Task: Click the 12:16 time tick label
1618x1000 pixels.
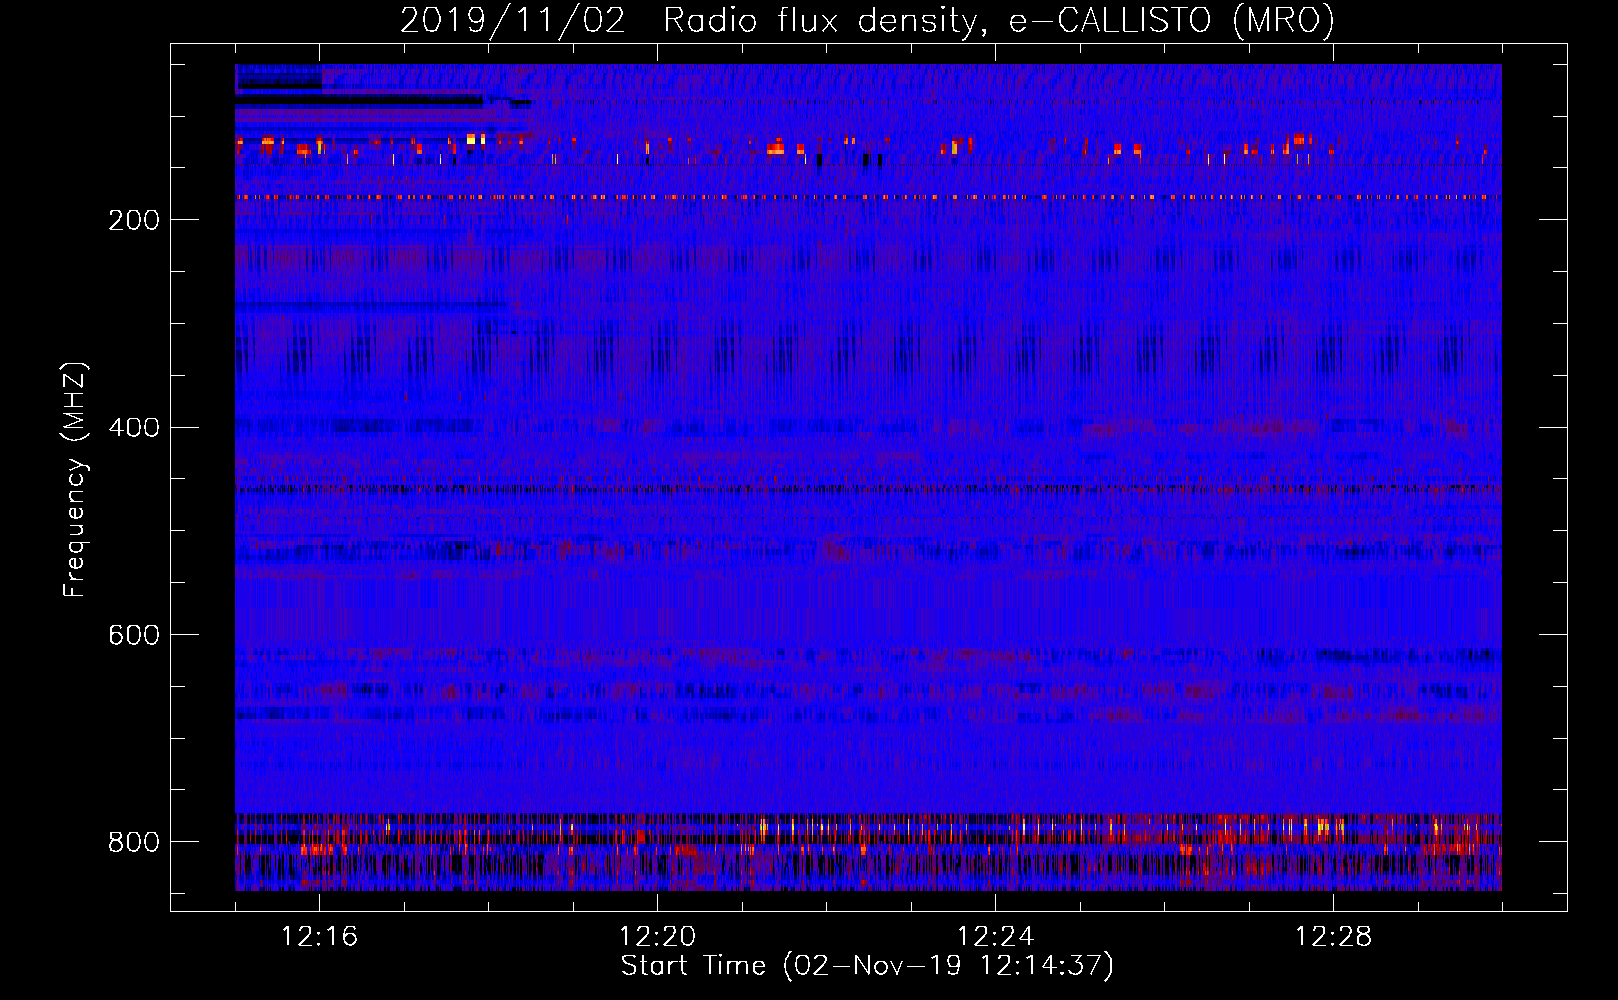Action: [320, 937]
